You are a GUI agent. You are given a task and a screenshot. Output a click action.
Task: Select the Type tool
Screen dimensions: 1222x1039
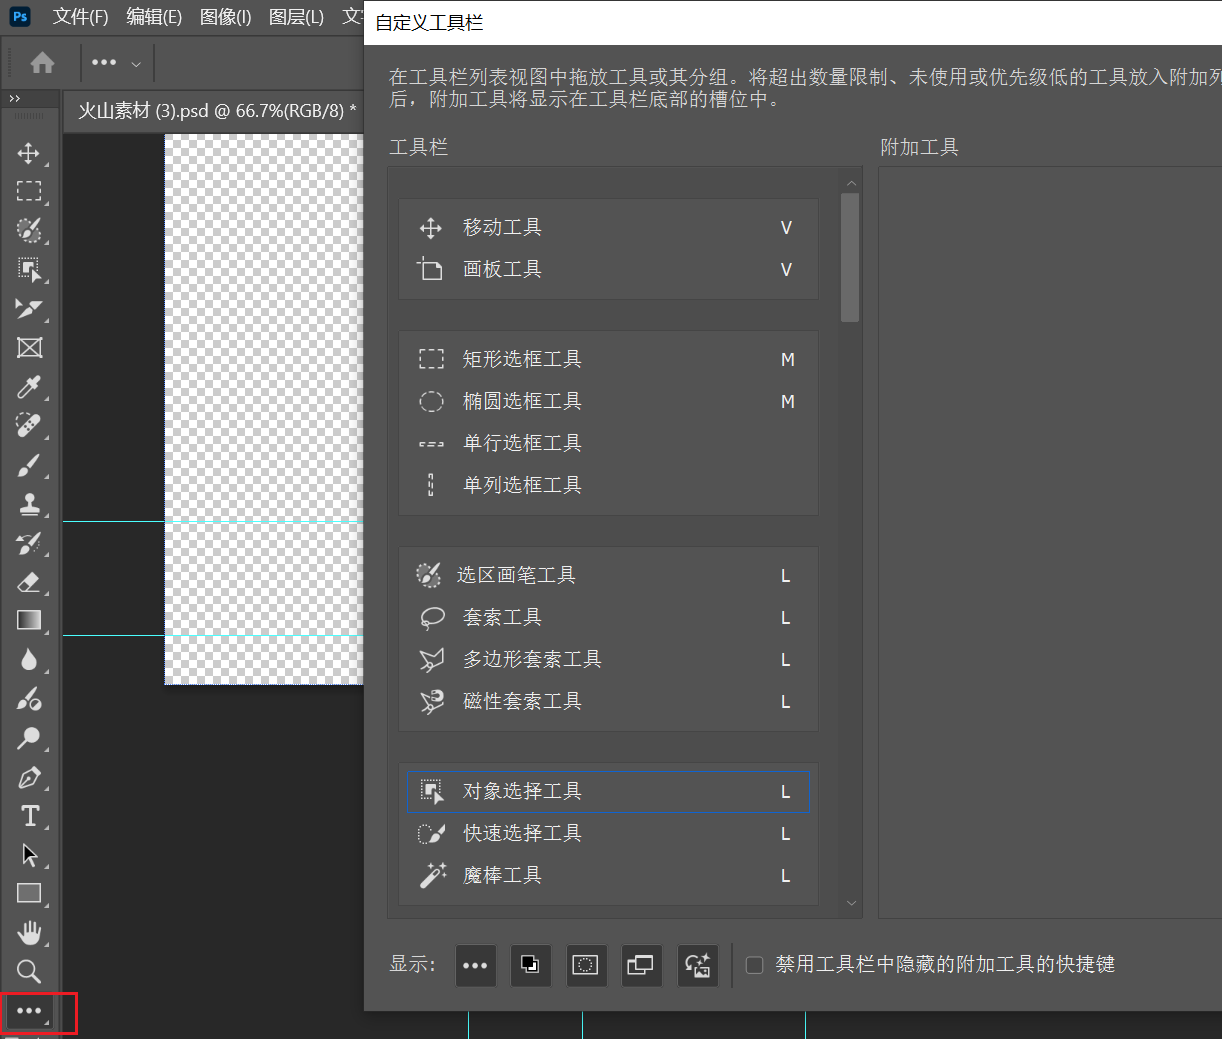click(30, 816)
